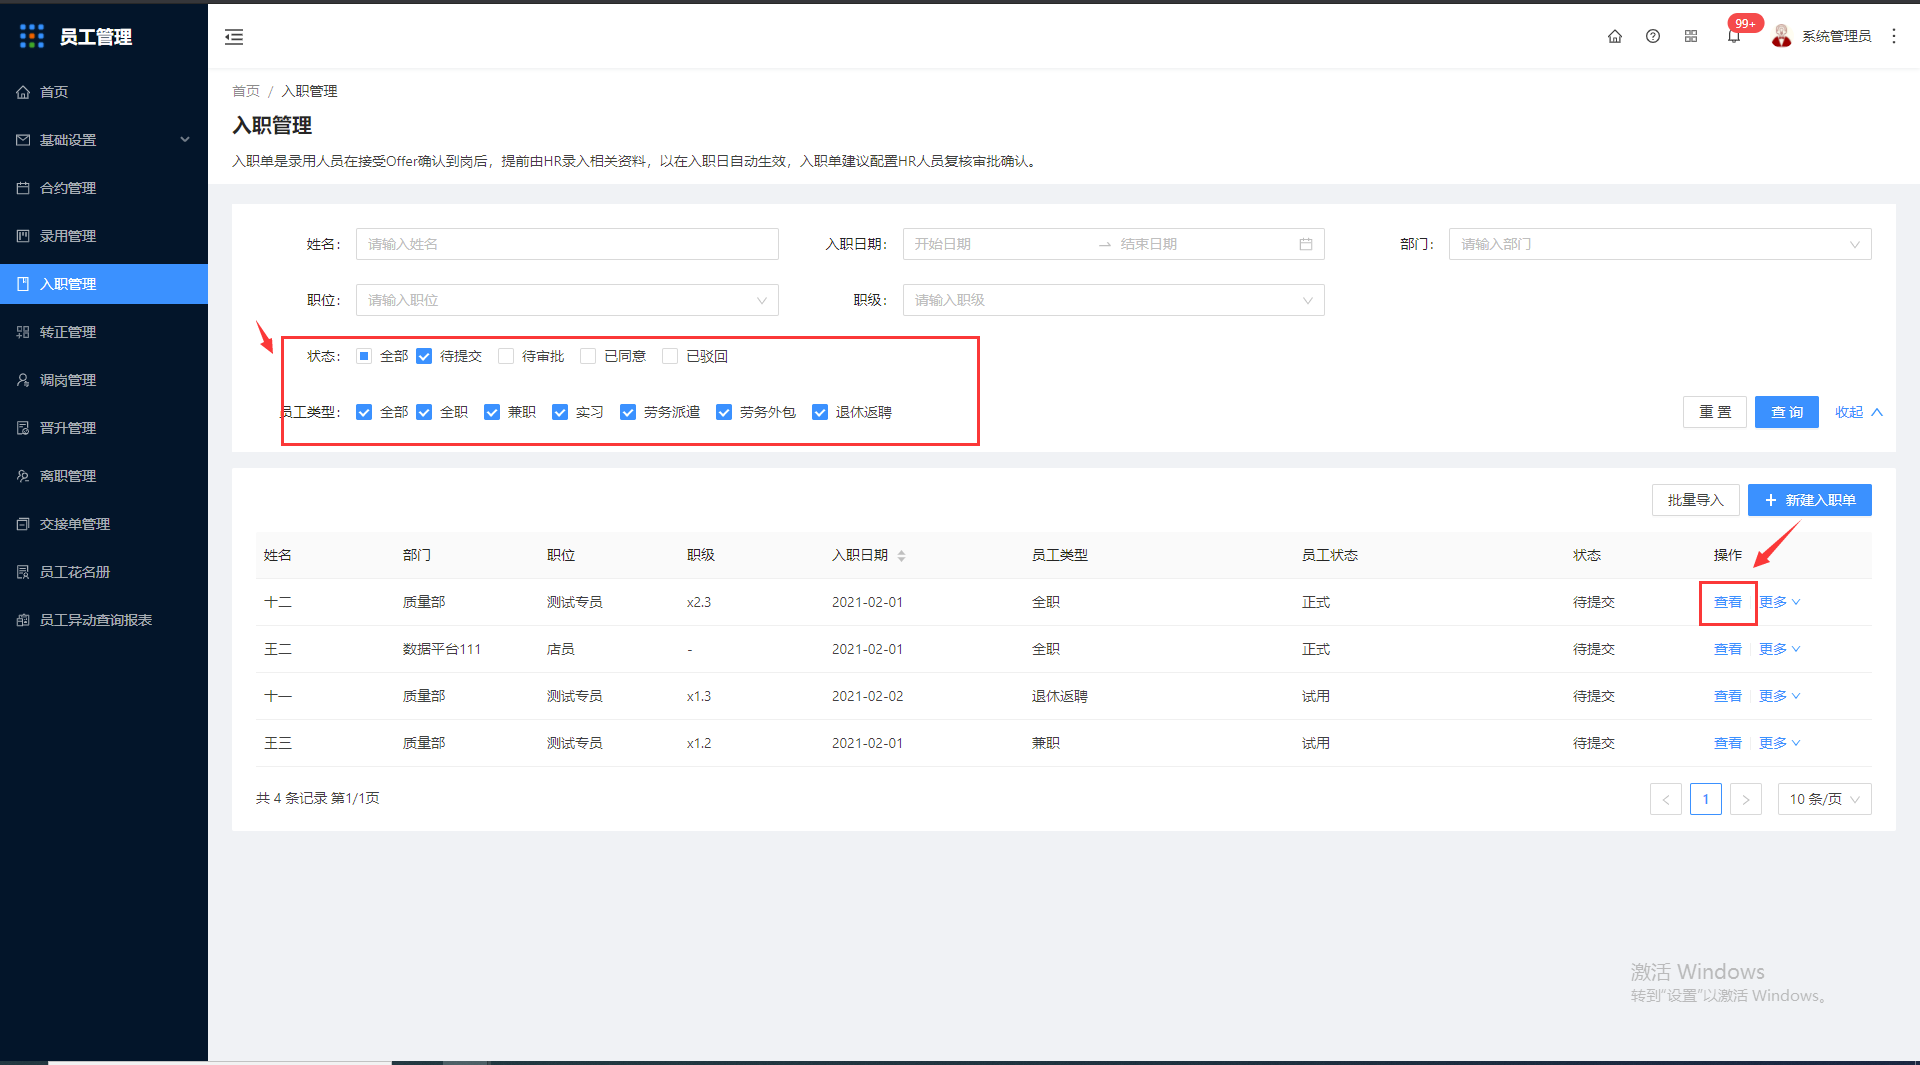Open the 10 条/页 page size dropdown
This screenshot has width=1920, height=1065.
coord(1825,799)
